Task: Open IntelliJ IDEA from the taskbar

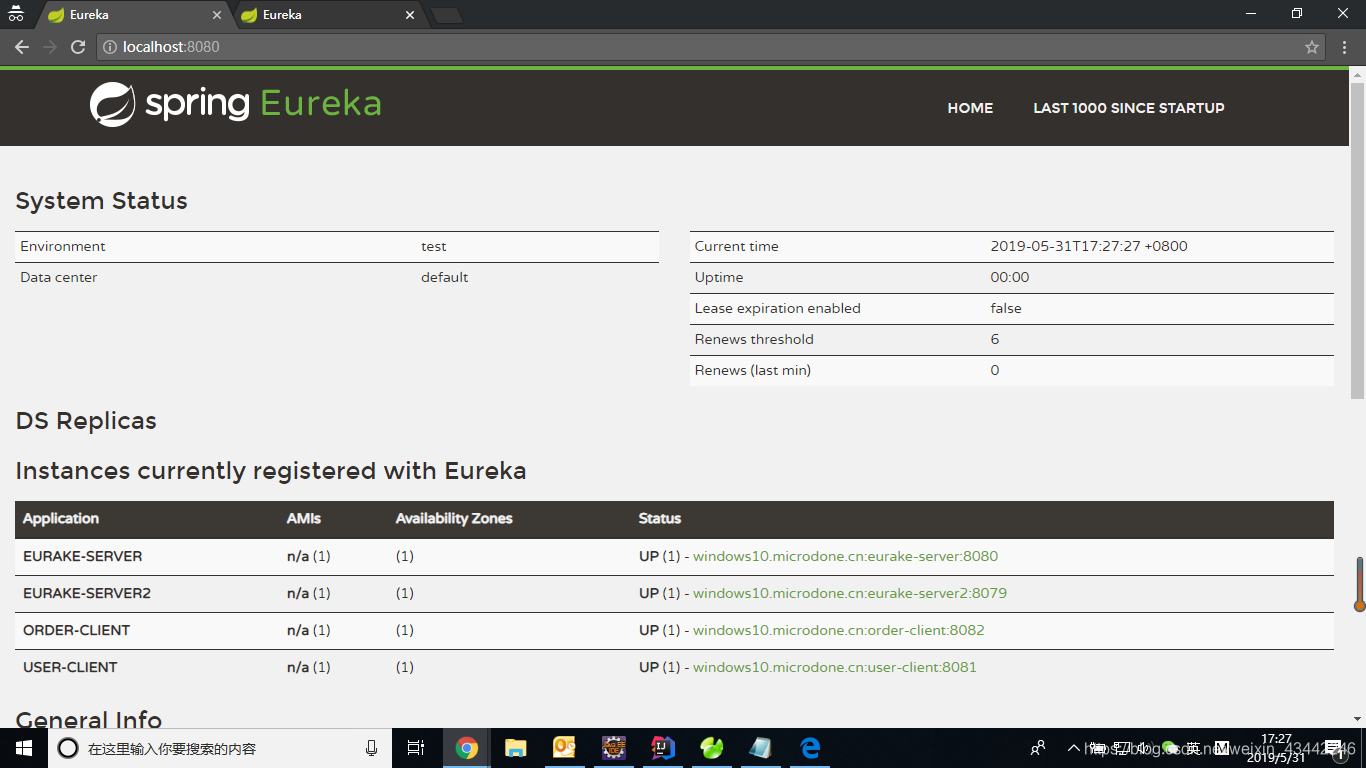Action: coord(662,748)
